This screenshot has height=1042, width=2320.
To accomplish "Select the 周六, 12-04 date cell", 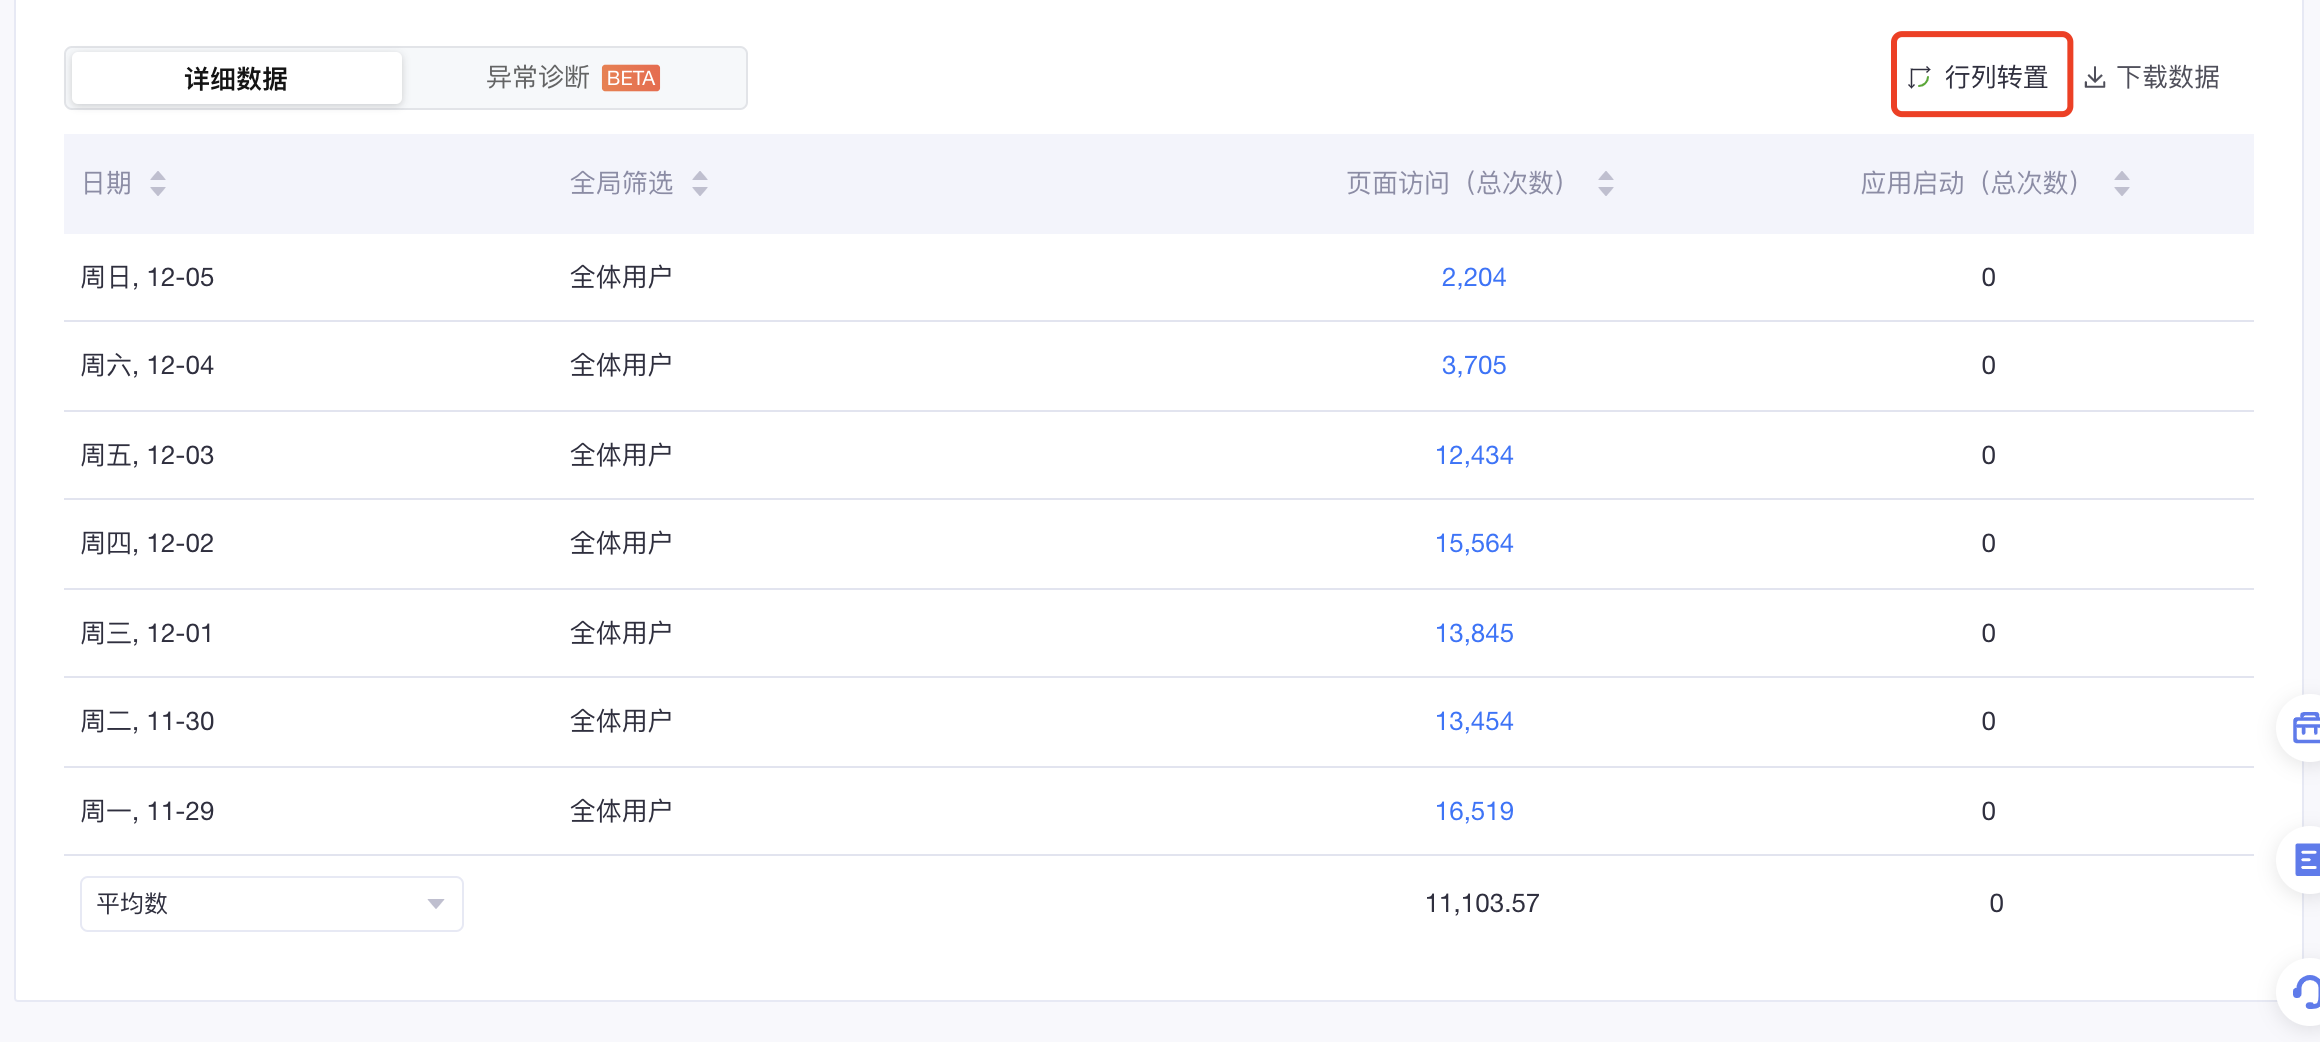I will 147,365.
